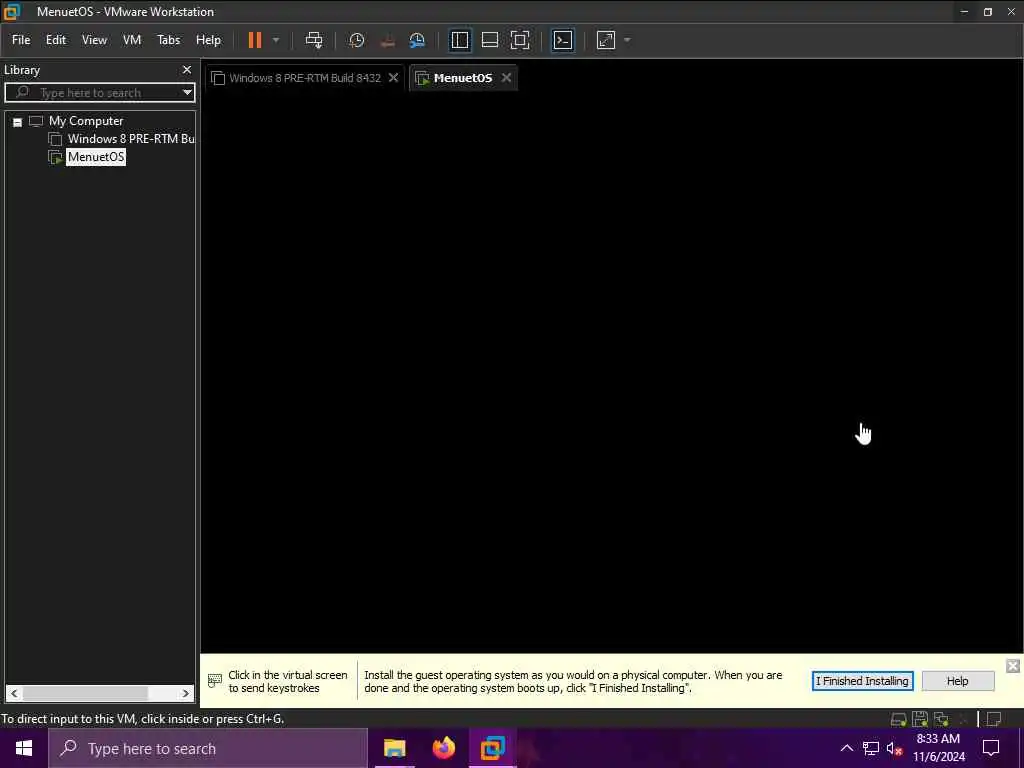Select MenuetOS in the library tree
Screen dimensions: 1024x768
tap(96, 157)
